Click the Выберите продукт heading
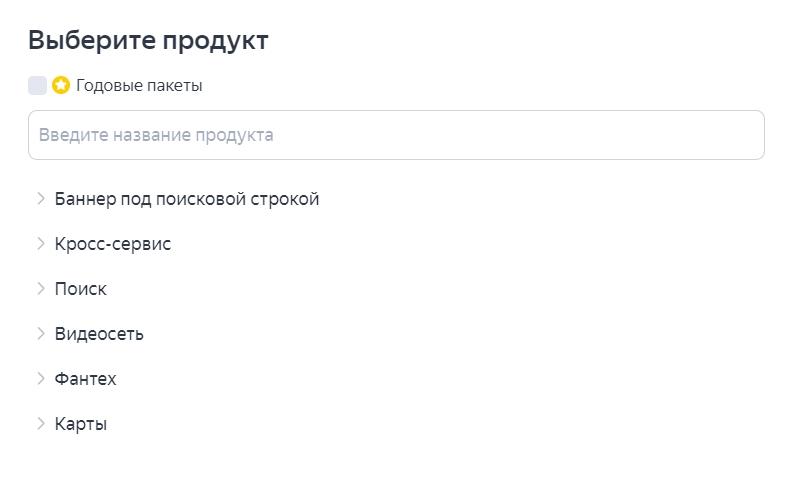The width and height of the screenshot is (786, 480). [148, 40]
